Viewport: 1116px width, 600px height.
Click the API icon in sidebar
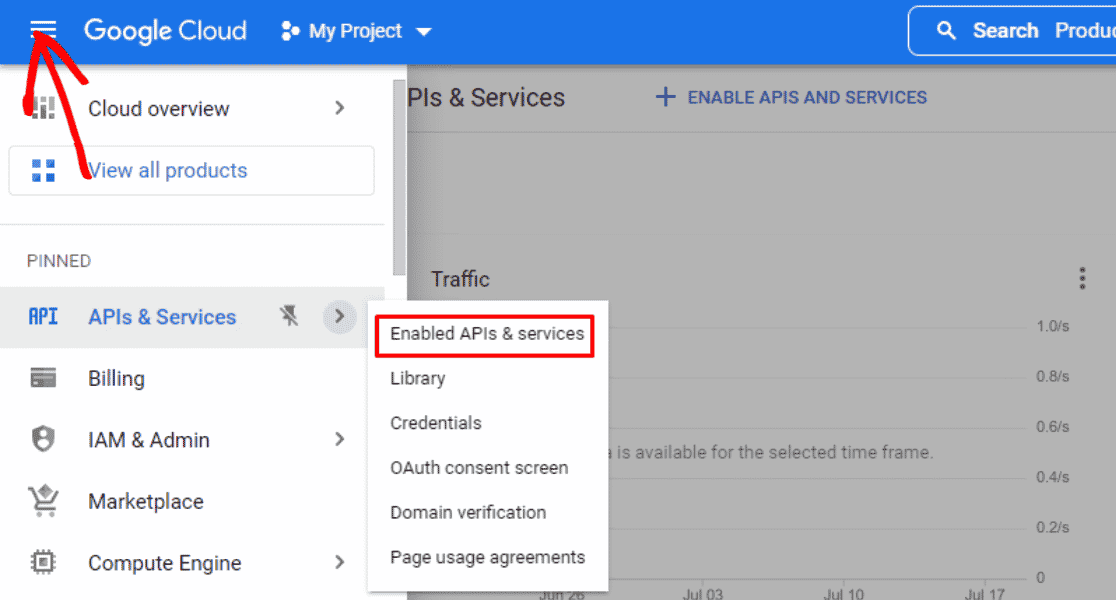point(43,317)
